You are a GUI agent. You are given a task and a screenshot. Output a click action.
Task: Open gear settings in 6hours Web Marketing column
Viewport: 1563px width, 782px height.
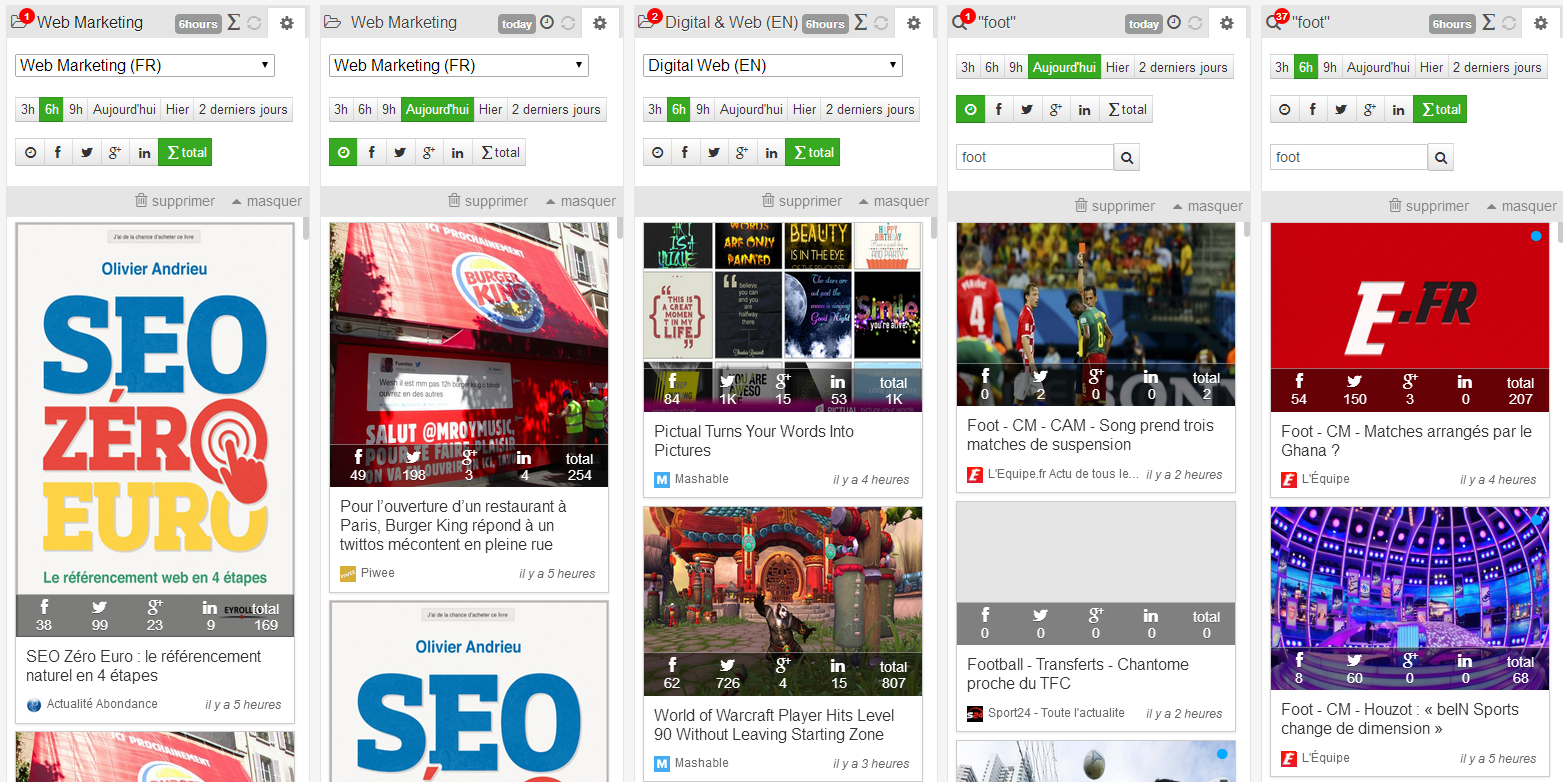286,23
